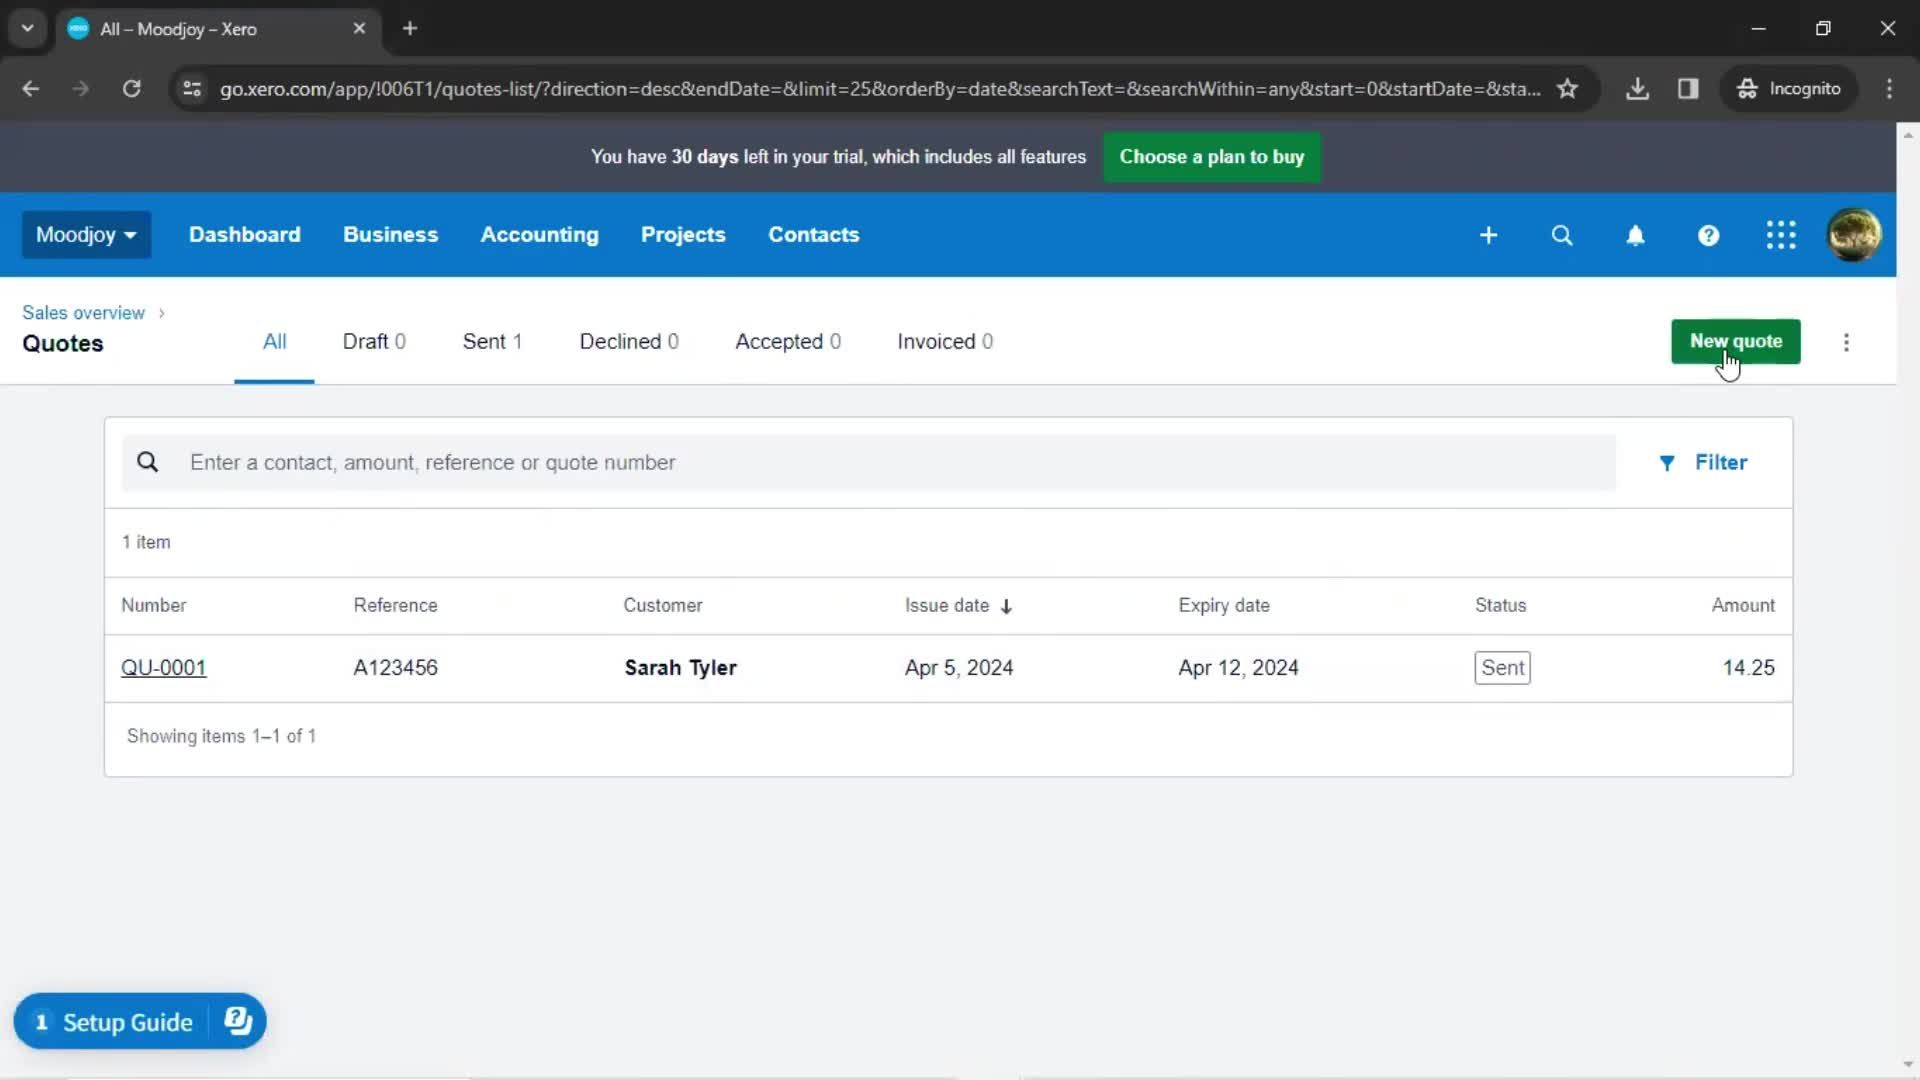Screen dimensions: 1920x1080
Task: Open the help question mark icon
Action: [x=1708, y=235]
